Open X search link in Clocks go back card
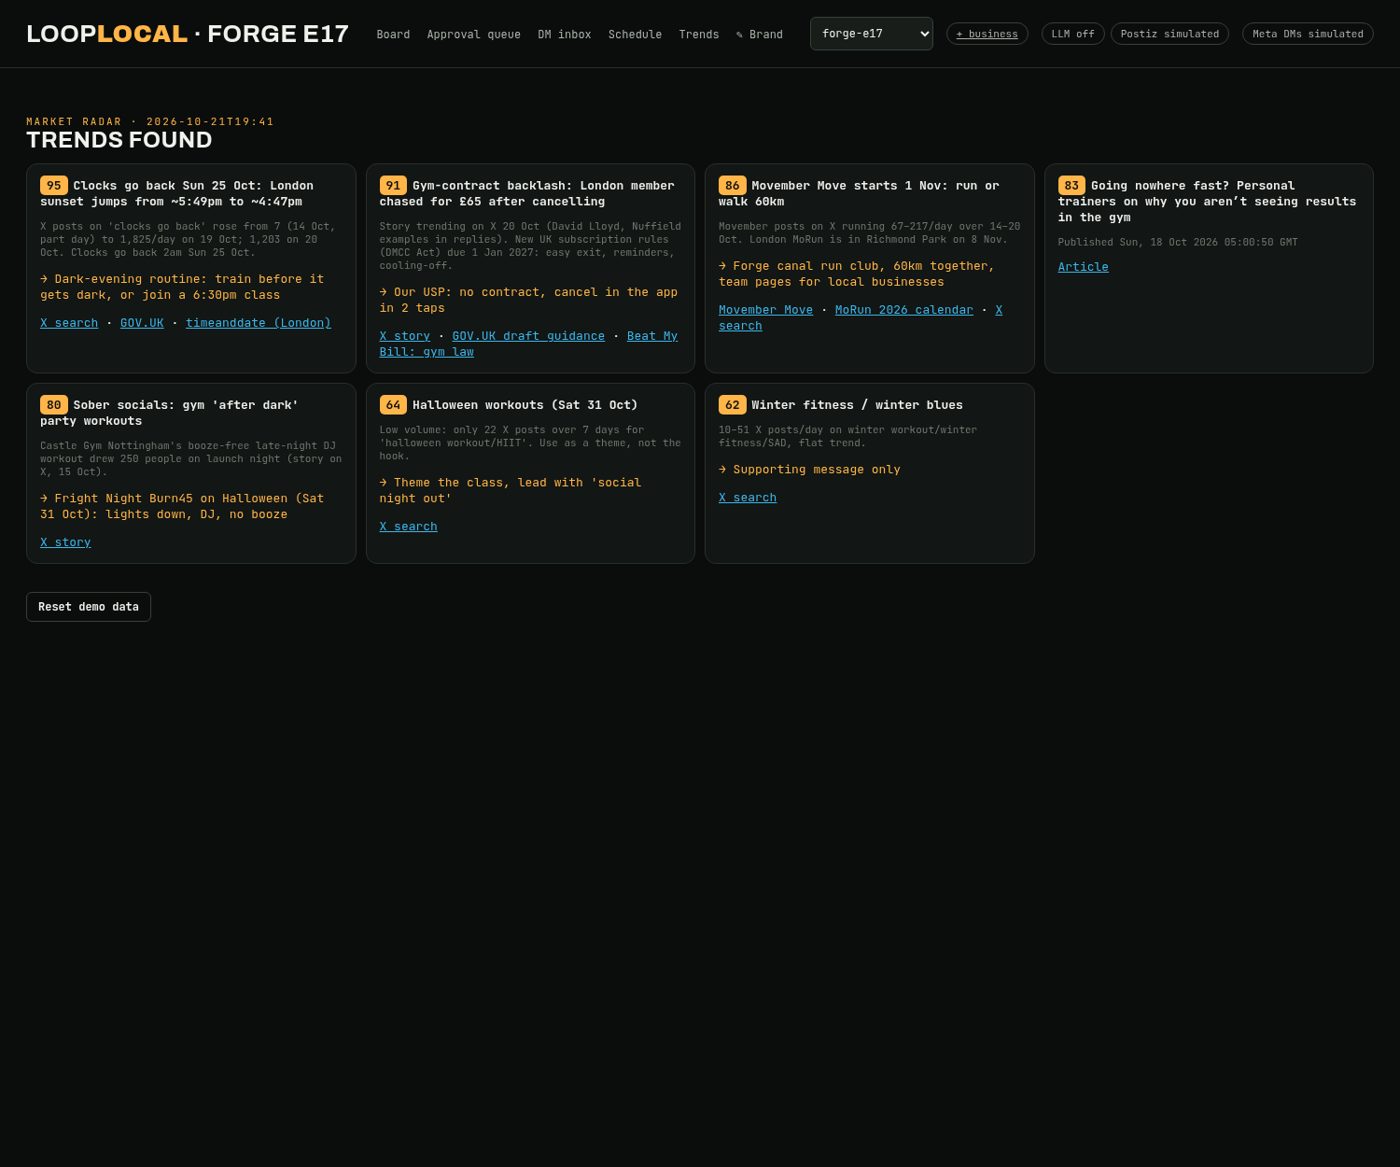Screen dimensions: 1400x1167 pyautogui.click(x=69, y=323)
